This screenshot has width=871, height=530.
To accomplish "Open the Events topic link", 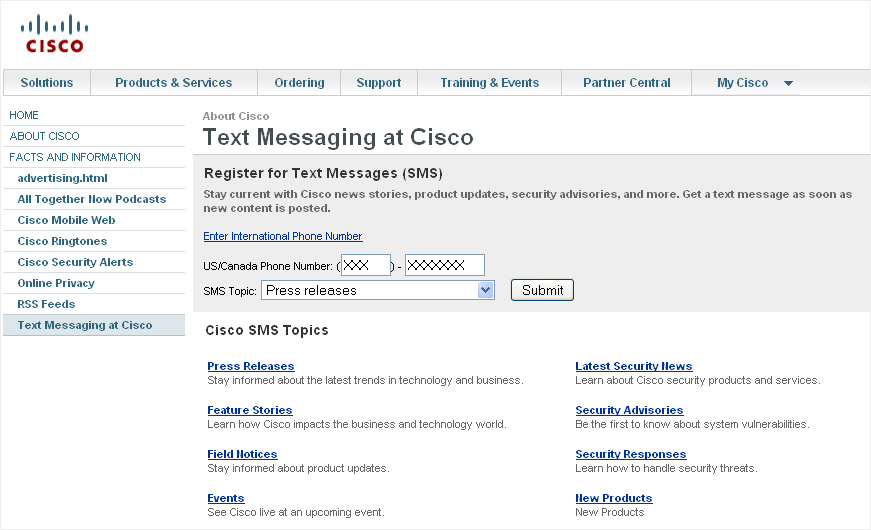I will tap(226, 498).
